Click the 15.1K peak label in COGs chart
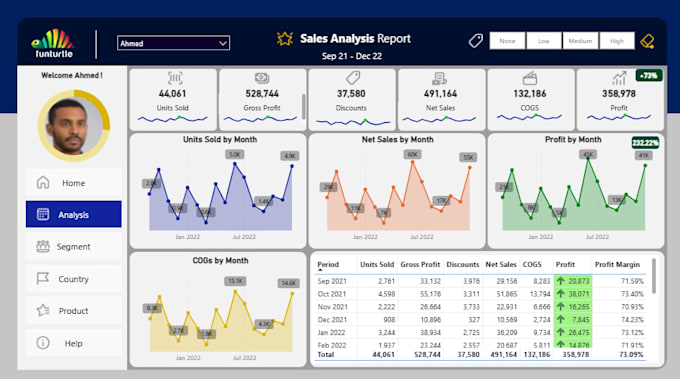680x379 pixels. (235, 281)
